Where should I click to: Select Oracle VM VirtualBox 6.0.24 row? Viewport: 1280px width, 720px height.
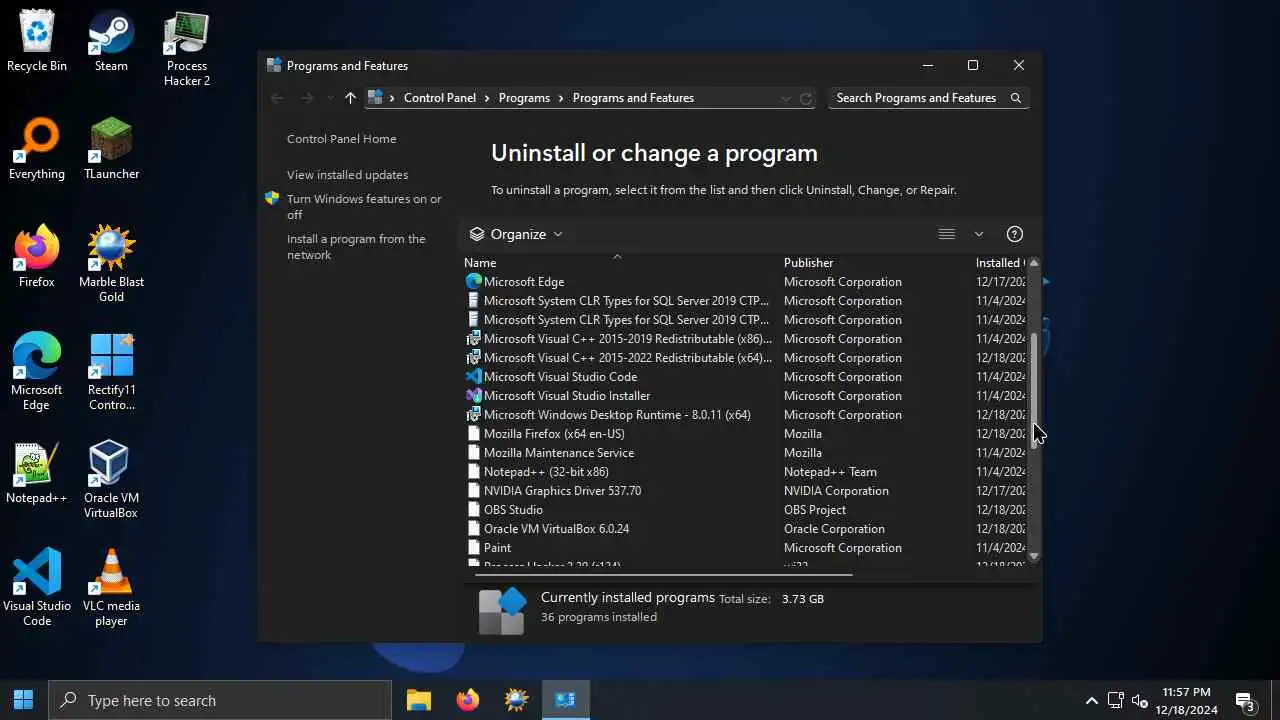click(x=744, y=529)
